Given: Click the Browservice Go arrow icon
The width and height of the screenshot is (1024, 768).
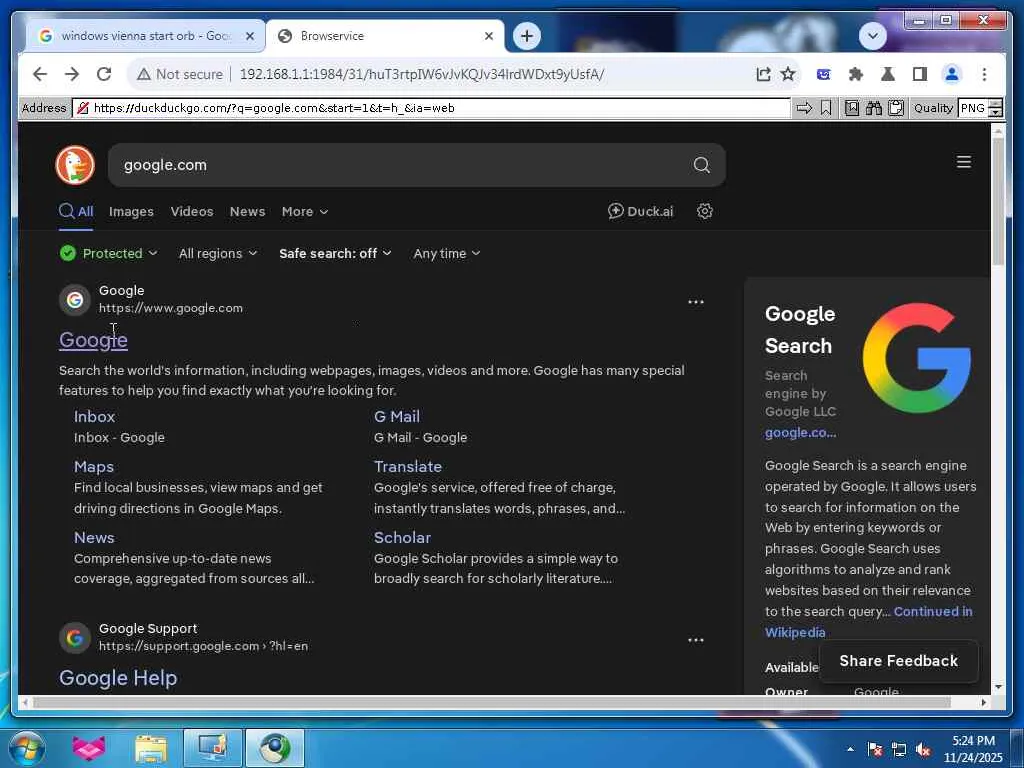Looking at the screenshot, I should click(x=804, y=108).
